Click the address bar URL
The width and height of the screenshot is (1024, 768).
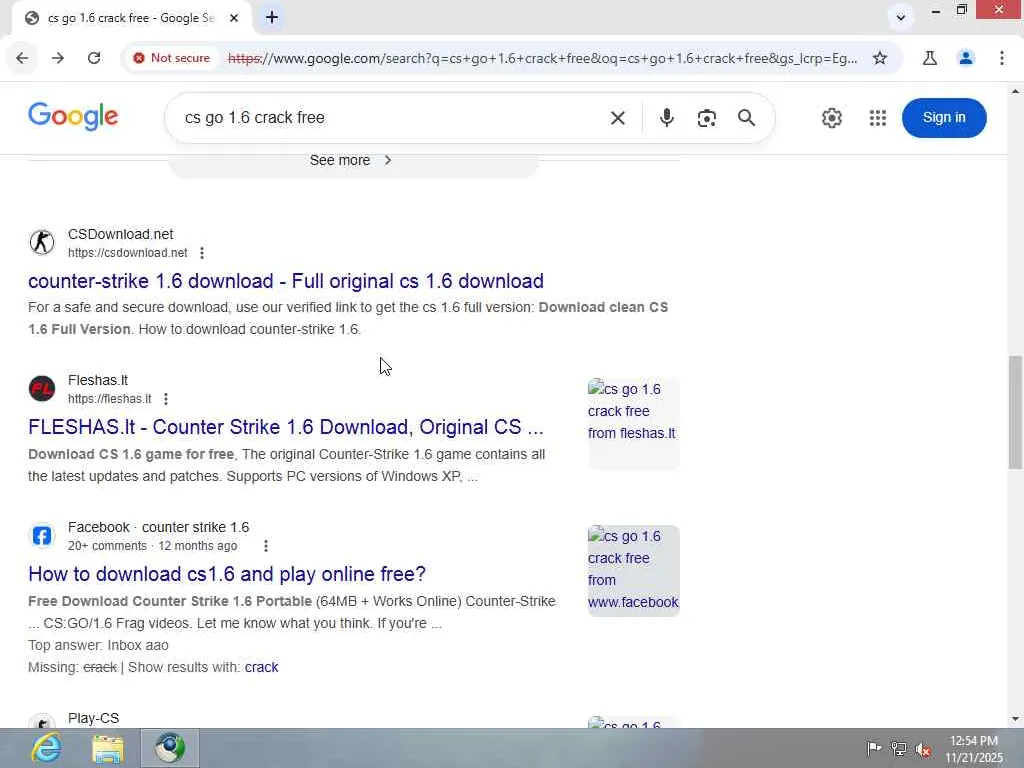542,58
